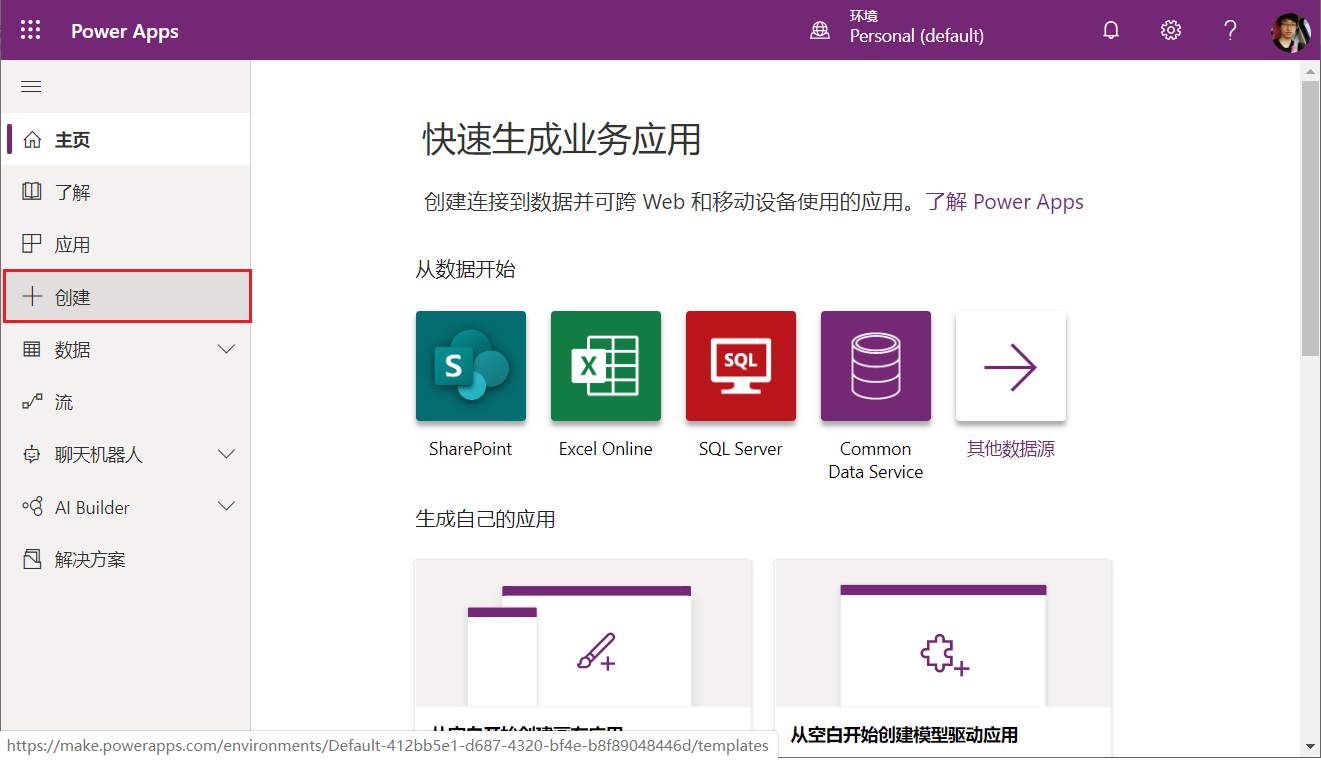Open the model-driven app card thumbnail

coord(943,634)
